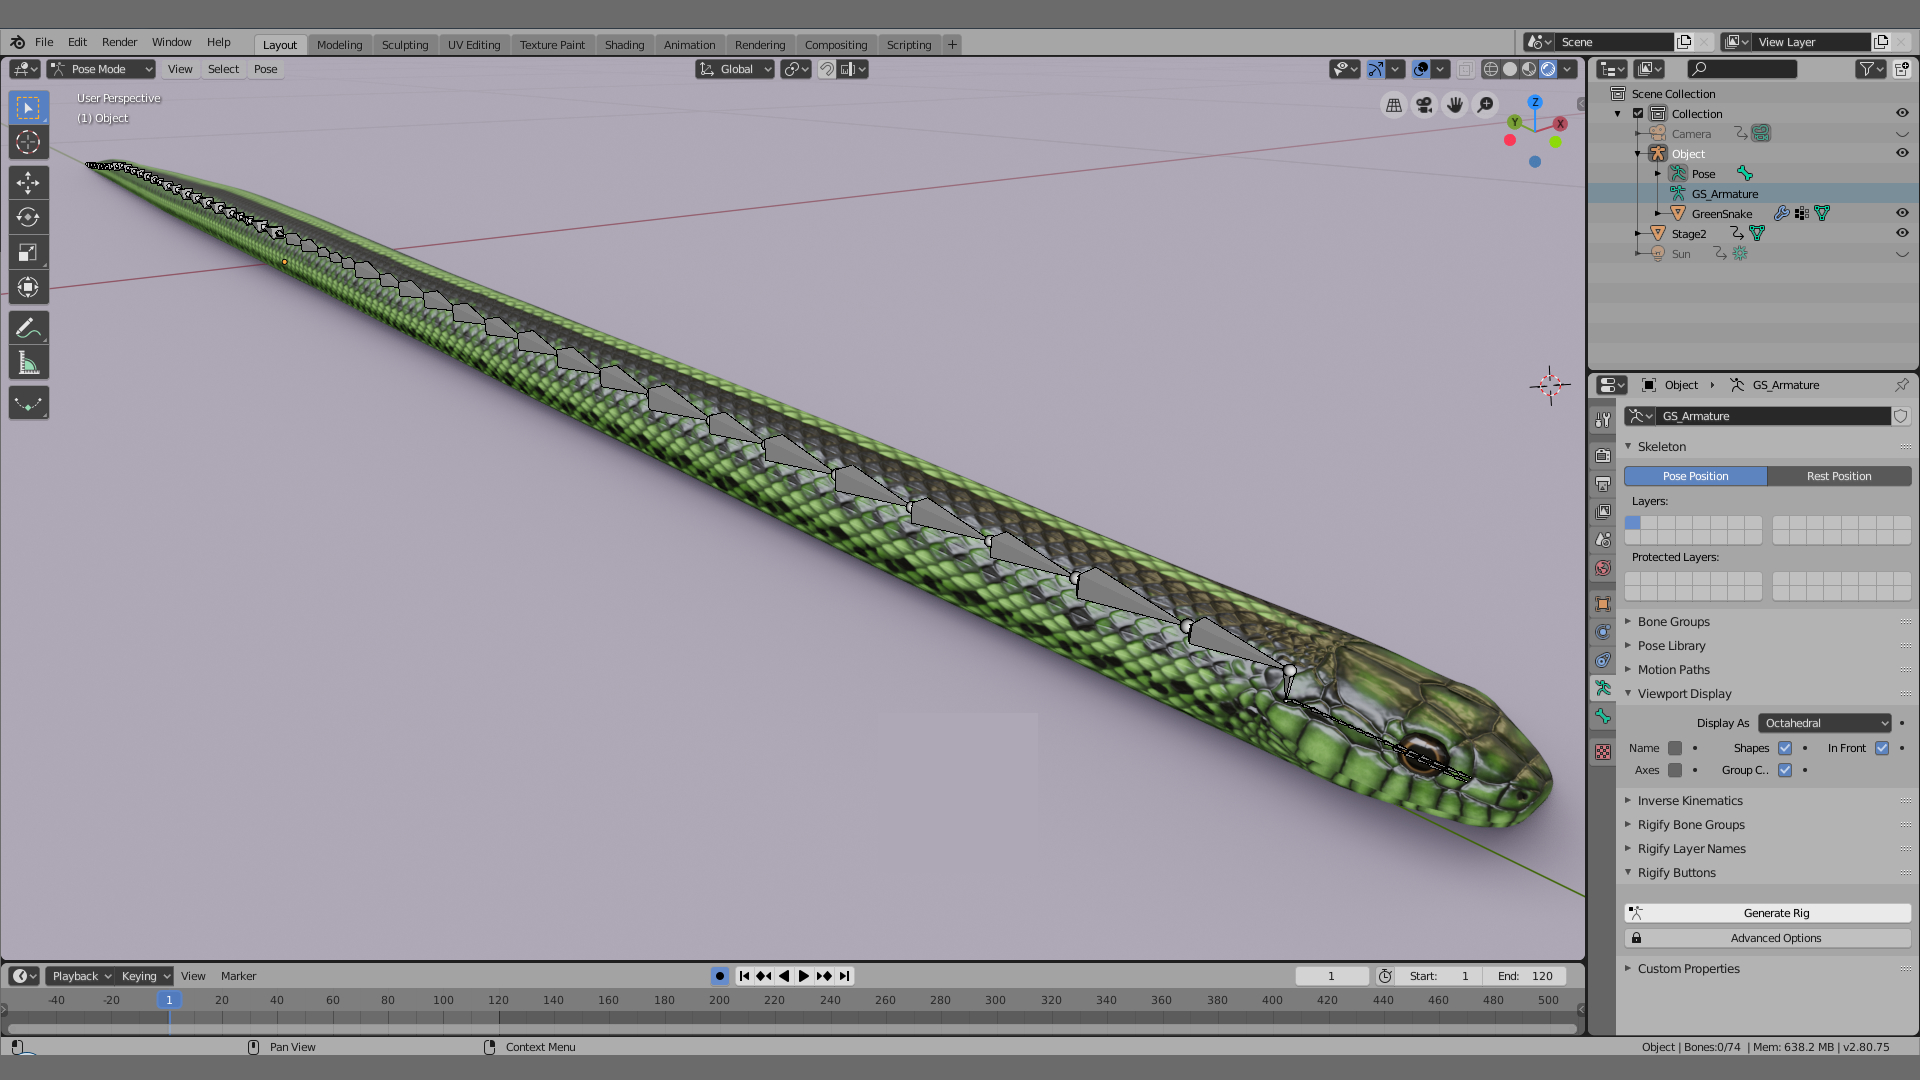The height and width of the screenshot is (1080, 1920).
Task: Open the Global transform orientation dropdown
Action: click(x=735, y=69)
